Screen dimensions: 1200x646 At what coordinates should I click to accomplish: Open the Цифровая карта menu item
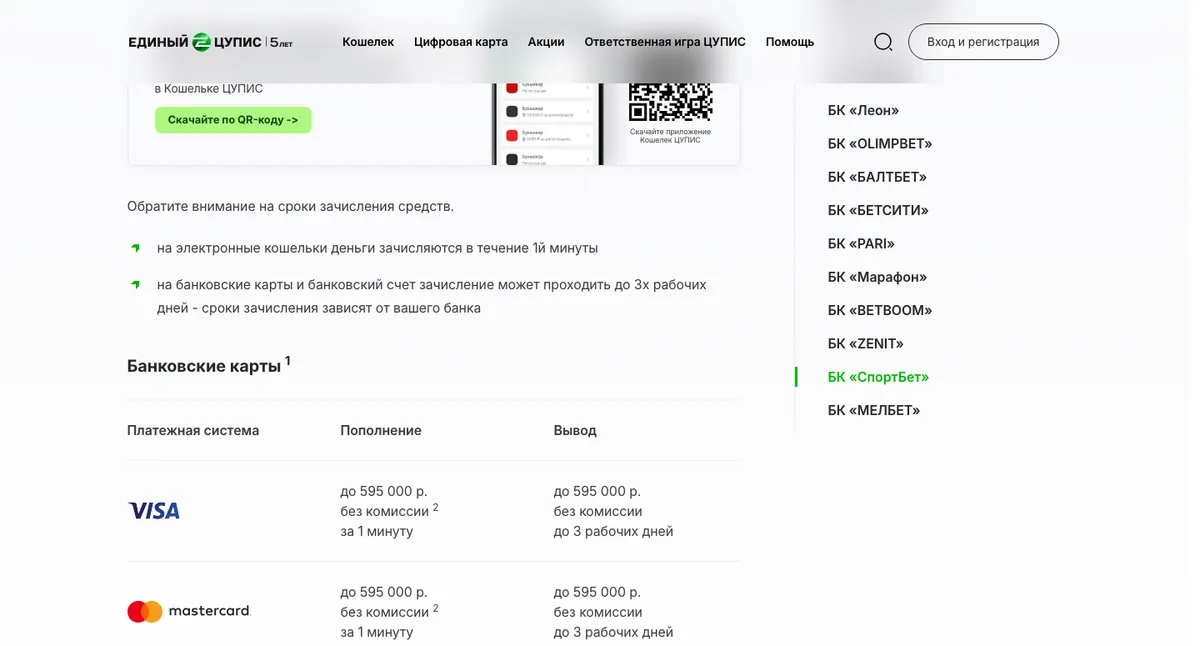point(461,42)
